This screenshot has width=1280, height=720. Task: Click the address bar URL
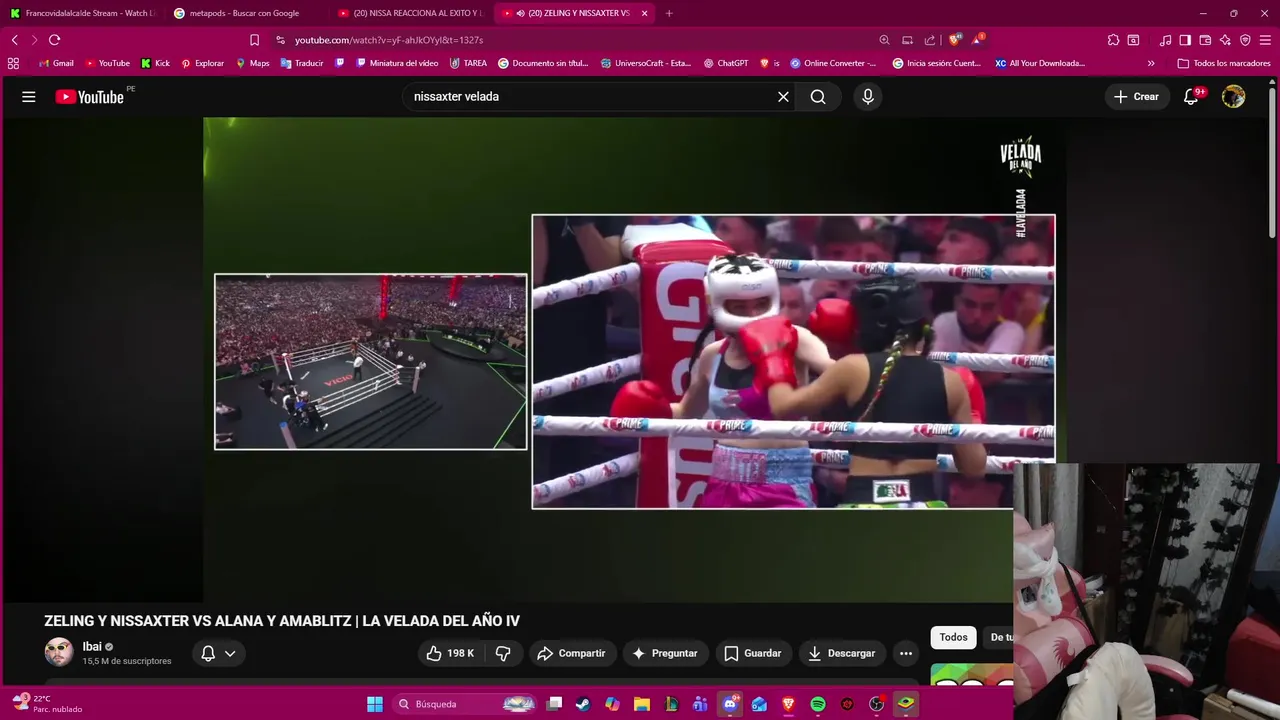(389, 40)
